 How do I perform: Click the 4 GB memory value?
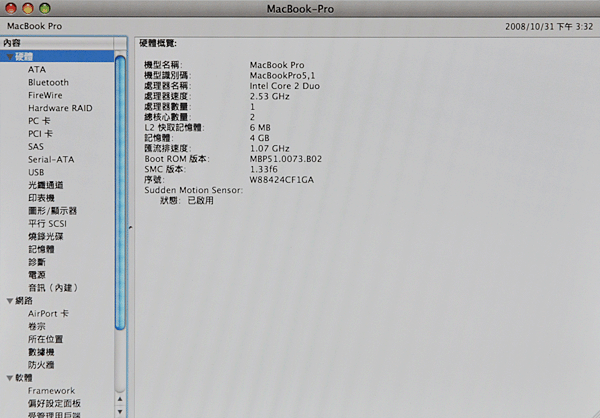tap(259, 138)
